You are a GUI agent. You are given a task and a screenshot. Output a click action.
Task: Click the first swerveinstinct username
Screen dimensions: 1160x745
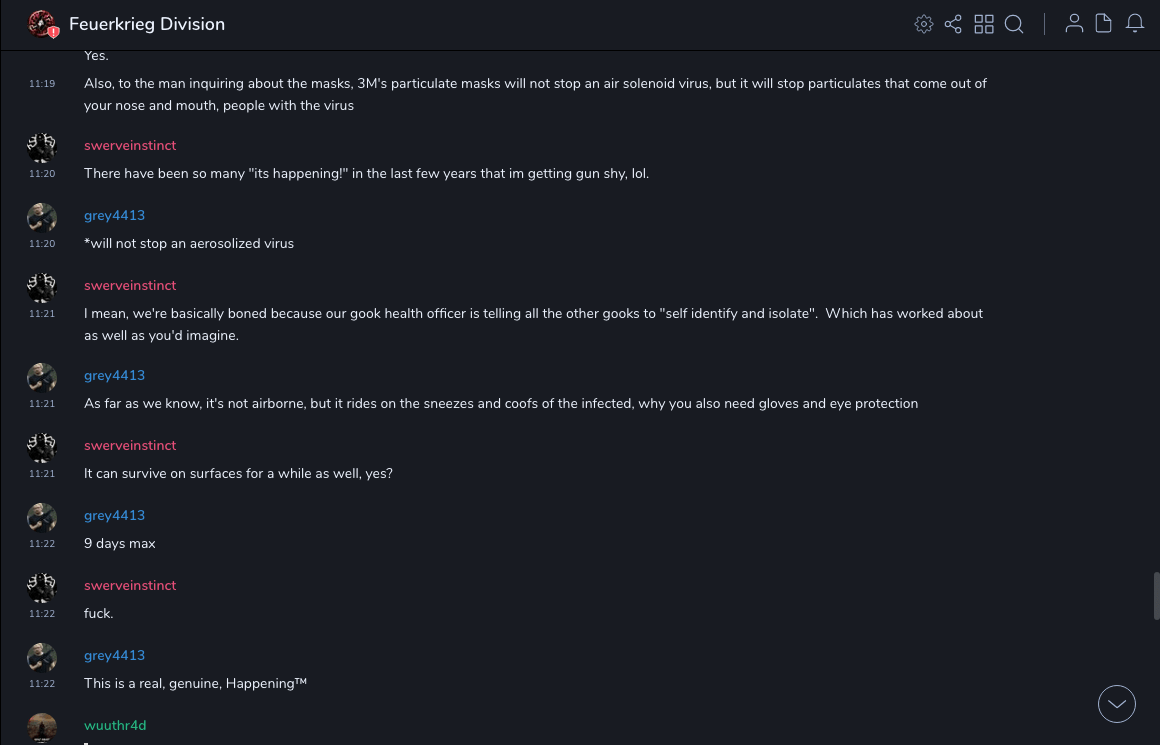(x=130, y=146)
